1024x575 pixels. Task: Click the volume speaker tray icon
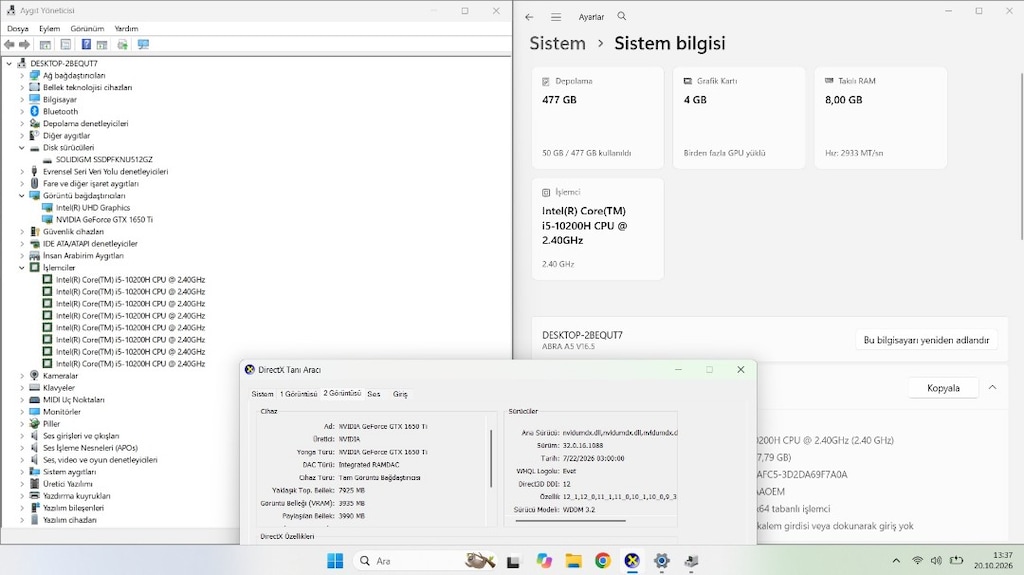936,561
